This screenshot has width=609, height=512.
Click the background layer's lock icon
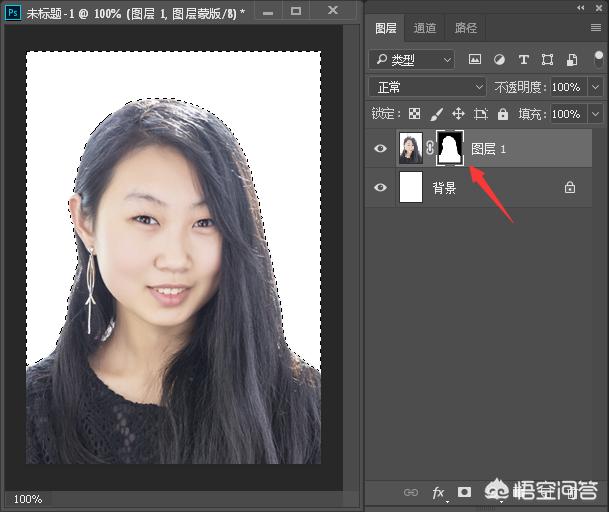click(x=570, y=187)
